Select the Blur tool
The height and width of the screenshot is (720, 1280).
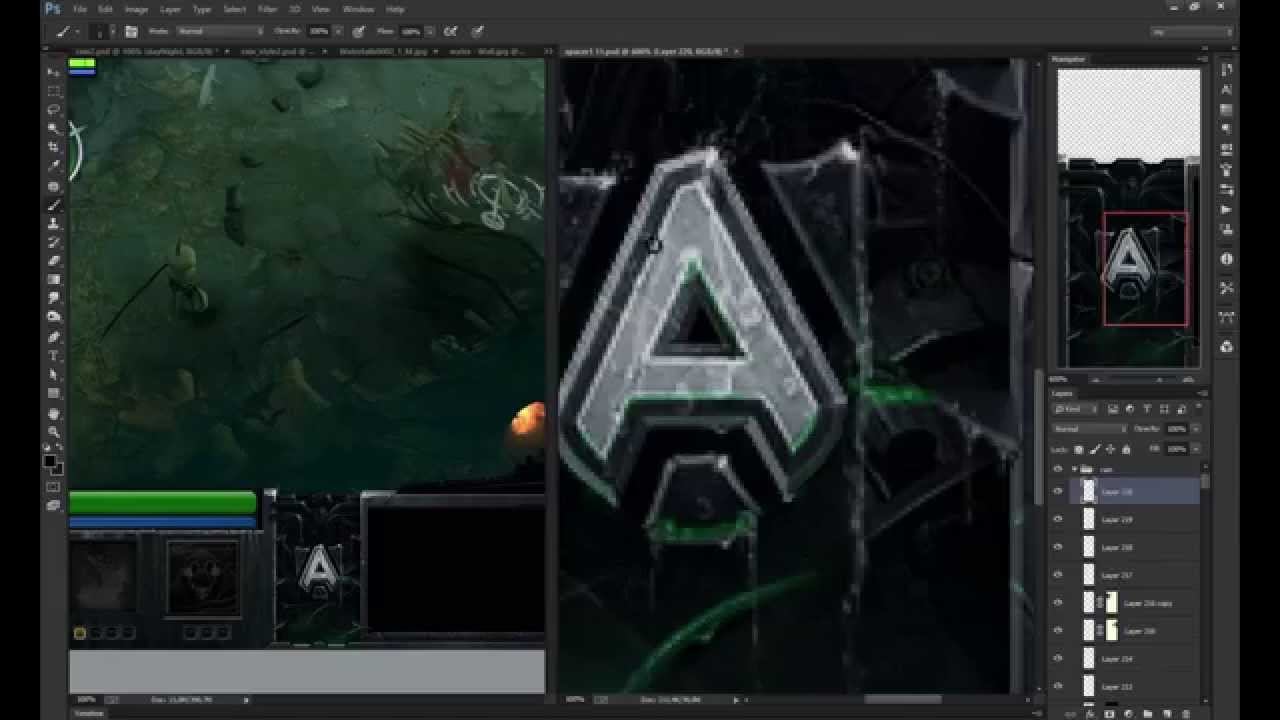(54, 299)
